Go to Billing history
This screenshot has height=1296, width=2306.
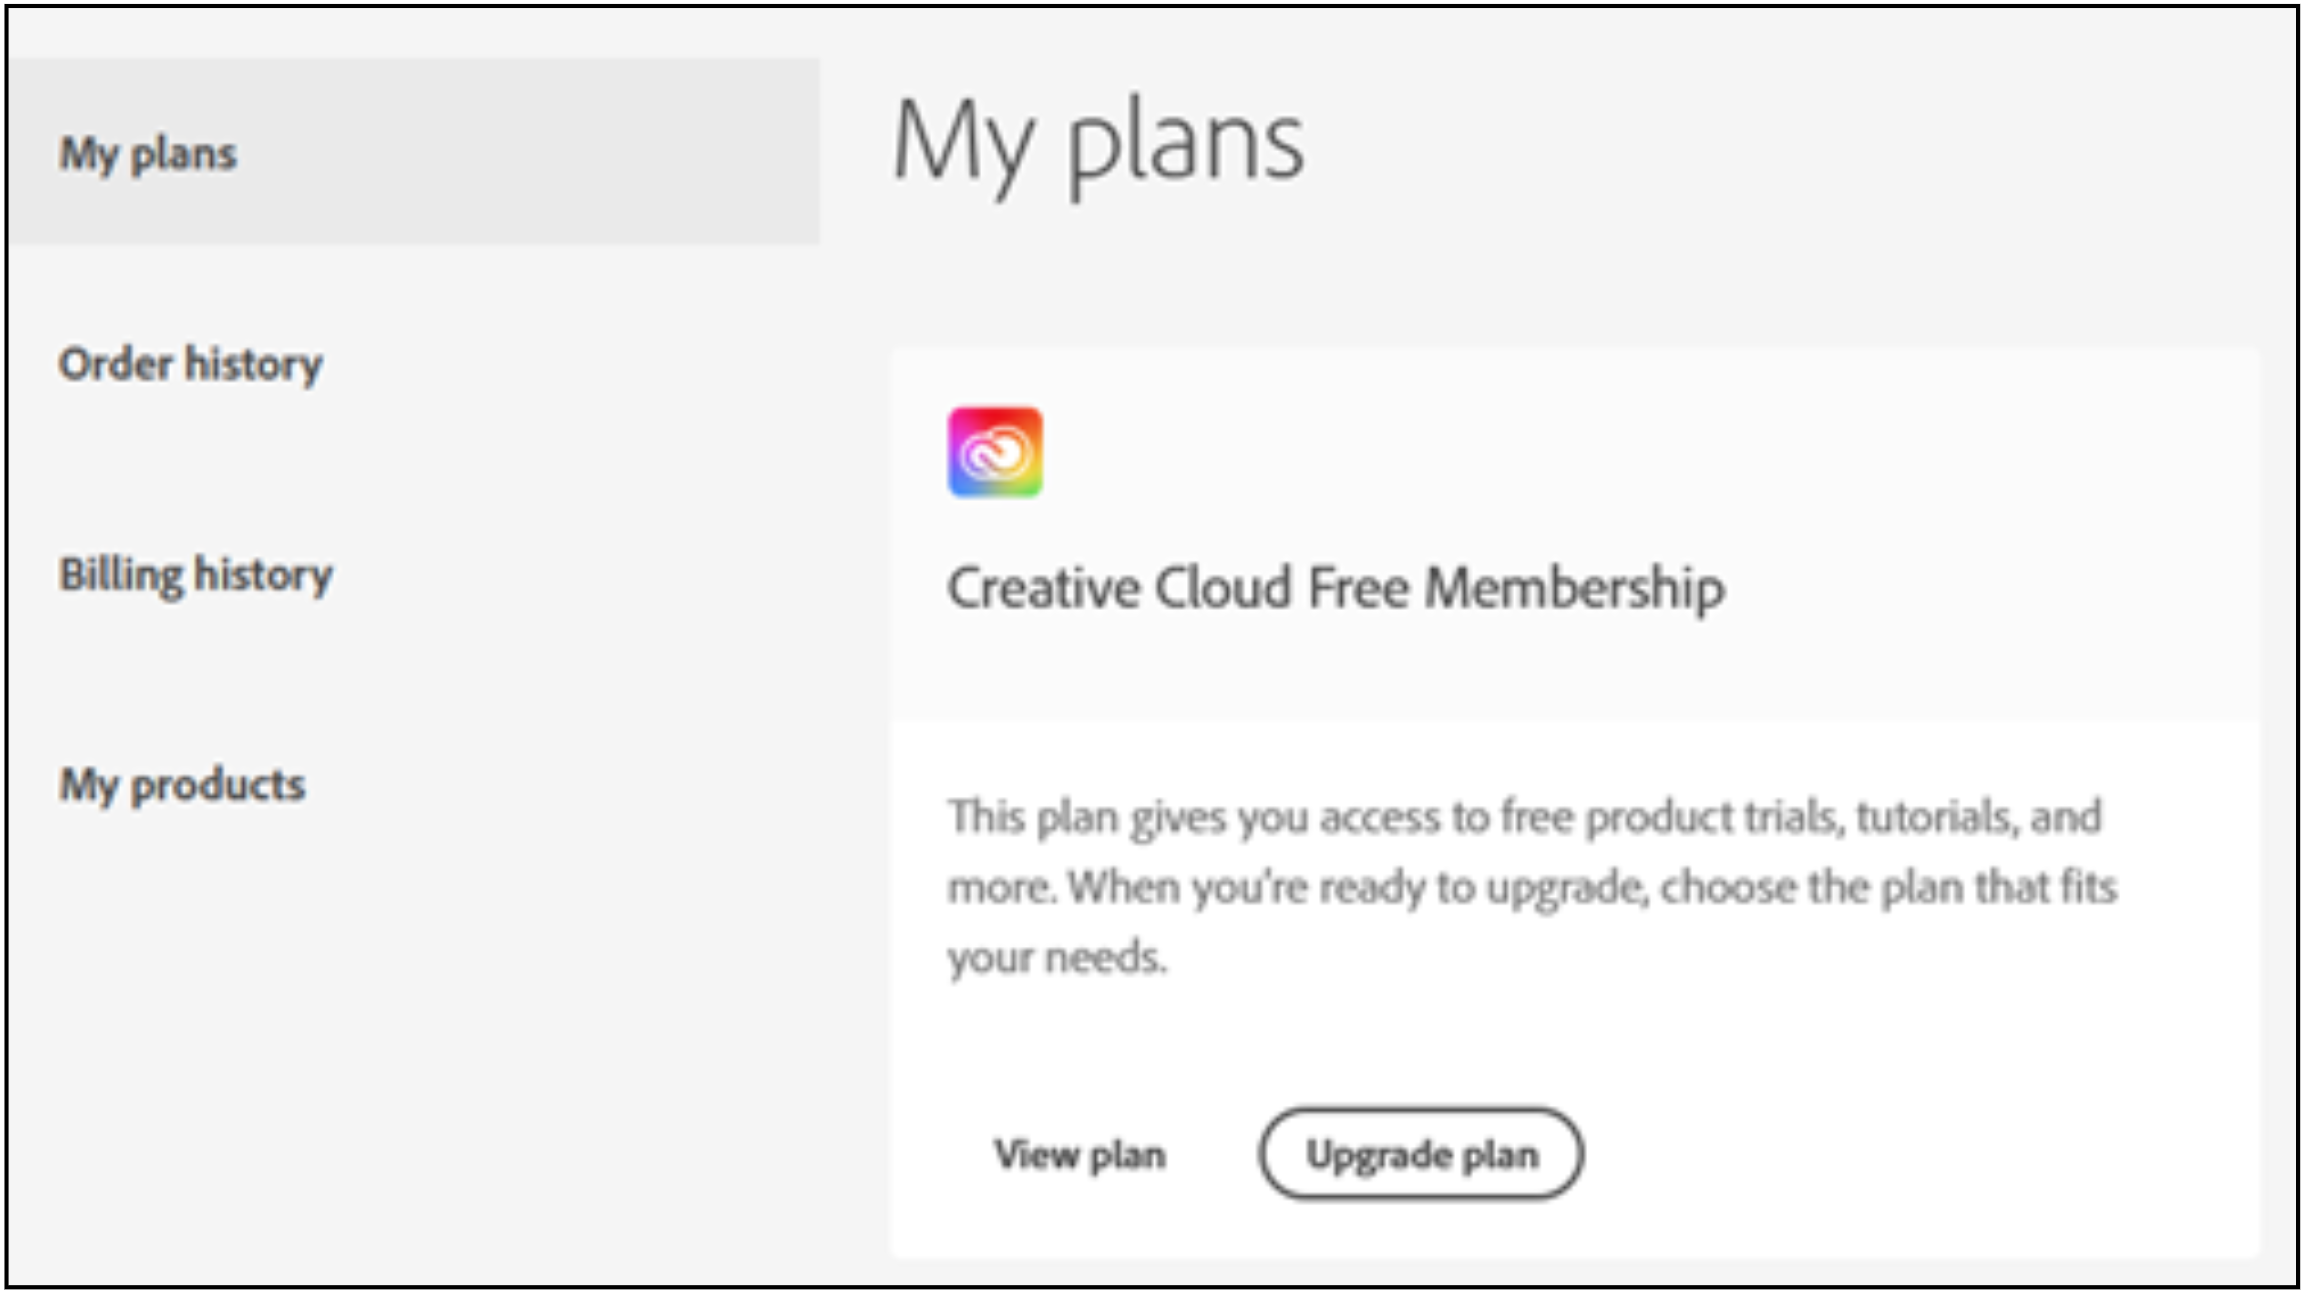(x=195, y=575)
